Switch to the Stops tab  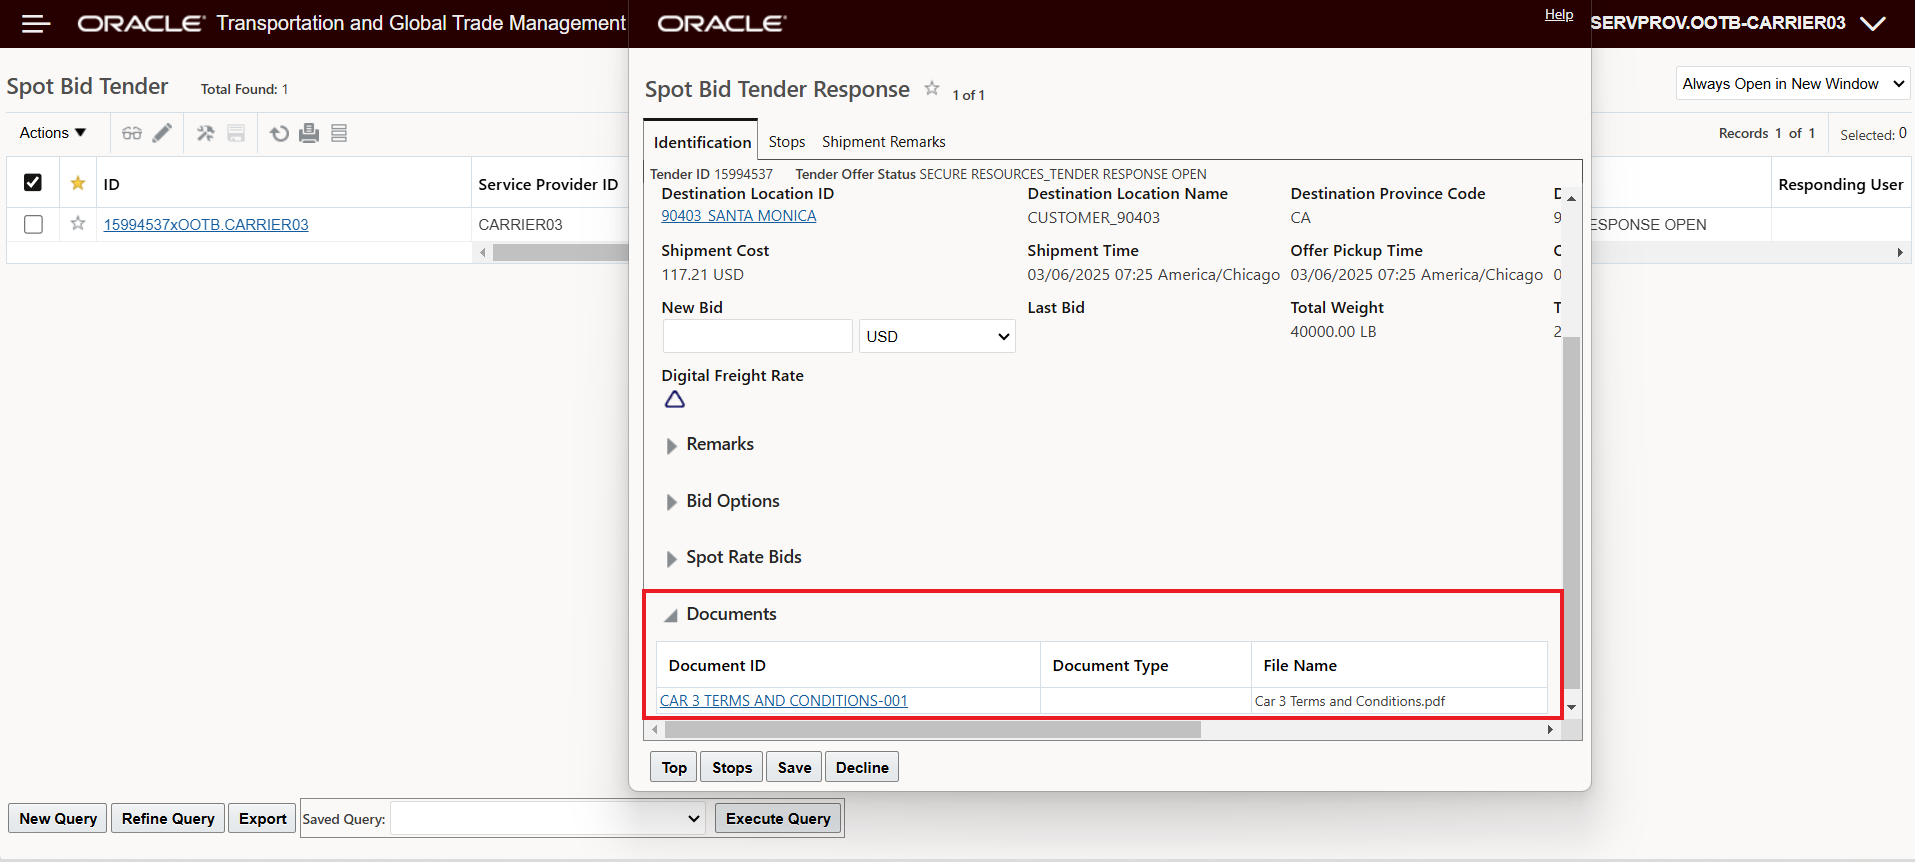tap(787, 142)
